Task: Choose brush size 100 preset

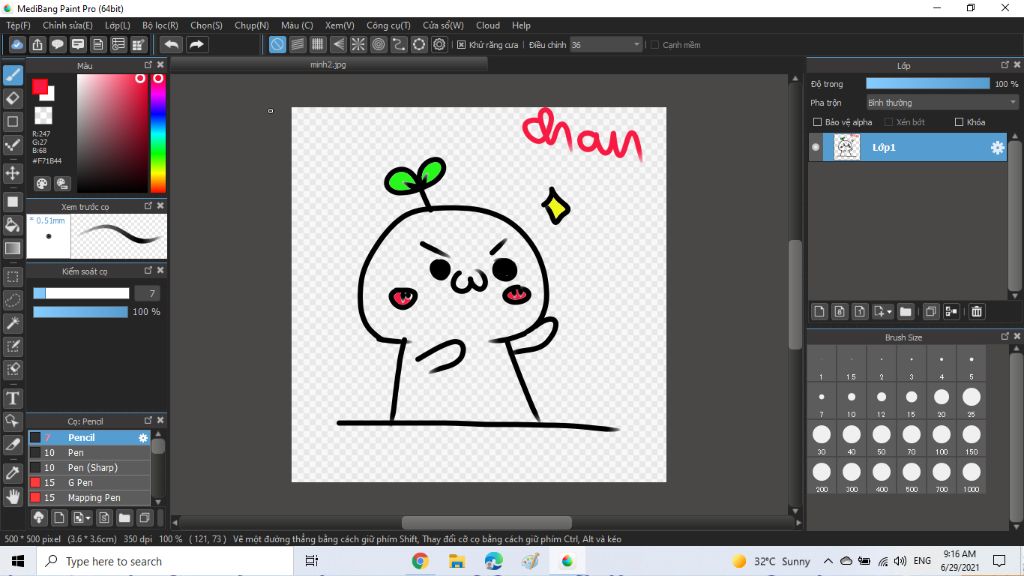Action: point(941,439)
